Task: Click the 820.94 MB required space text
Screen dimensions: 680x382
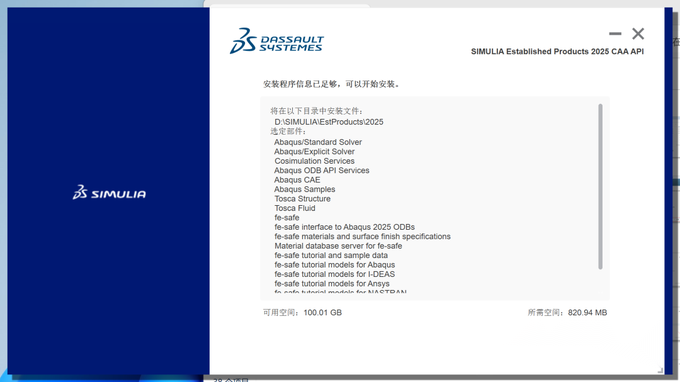Action: point(587,313)
